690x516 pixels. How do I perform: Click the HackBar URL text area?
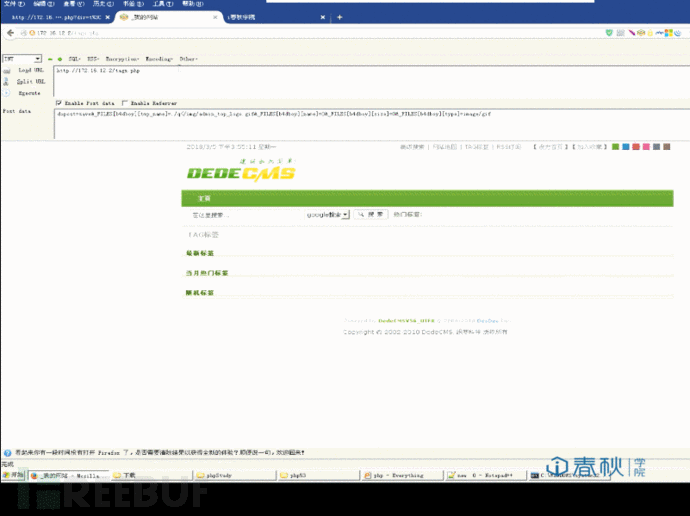(371, 81)
